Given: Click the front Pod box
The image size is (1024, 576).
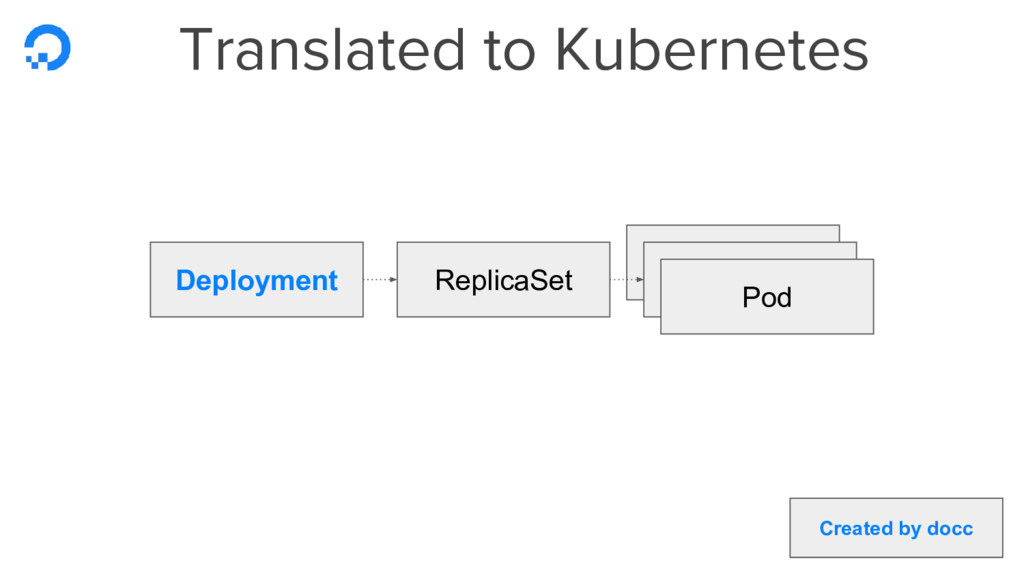Looking at the screenshot, I should 767,296.
